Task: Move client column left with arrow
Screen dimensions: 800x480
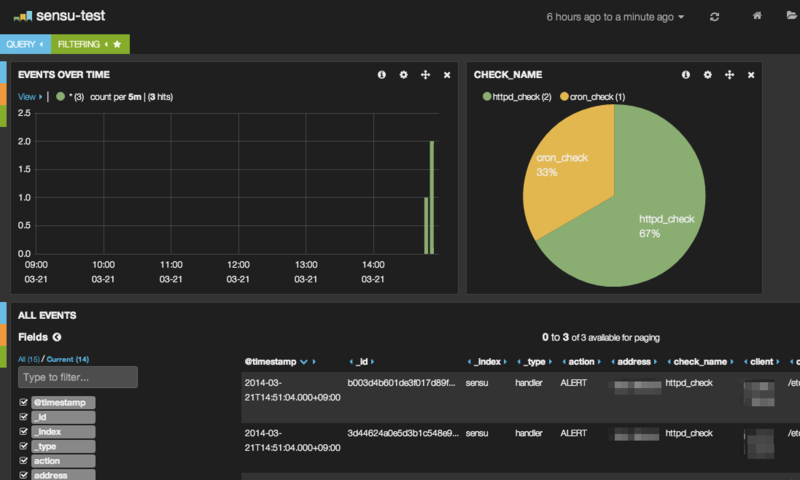Action: (745, 362)
